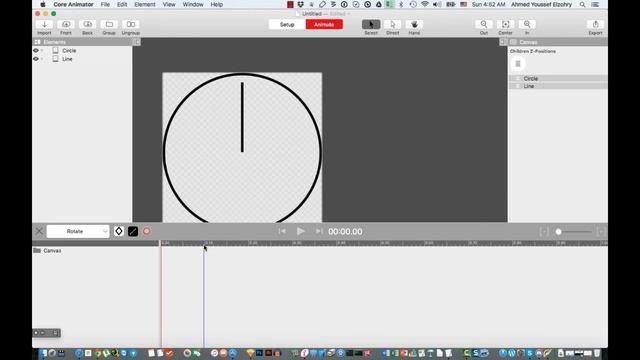Activate the Hand pan tool

[x=414, y=24]
